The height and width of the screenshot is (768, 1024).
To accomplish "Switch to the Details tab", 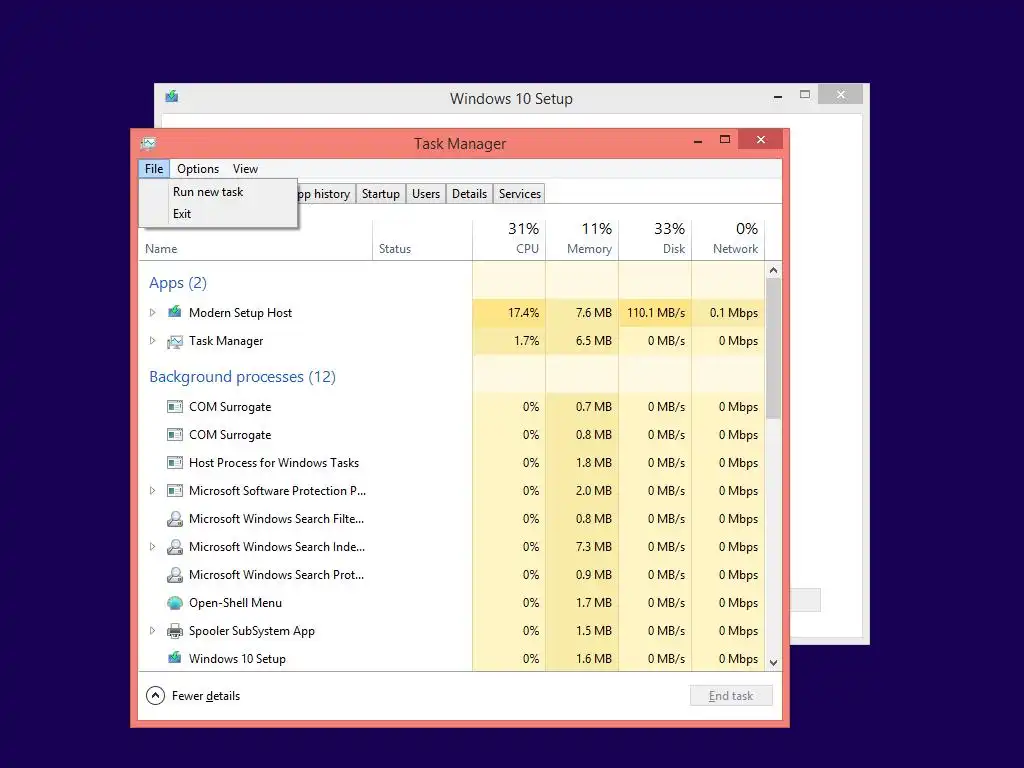I will pyautogui.click(x=470, y=194).
